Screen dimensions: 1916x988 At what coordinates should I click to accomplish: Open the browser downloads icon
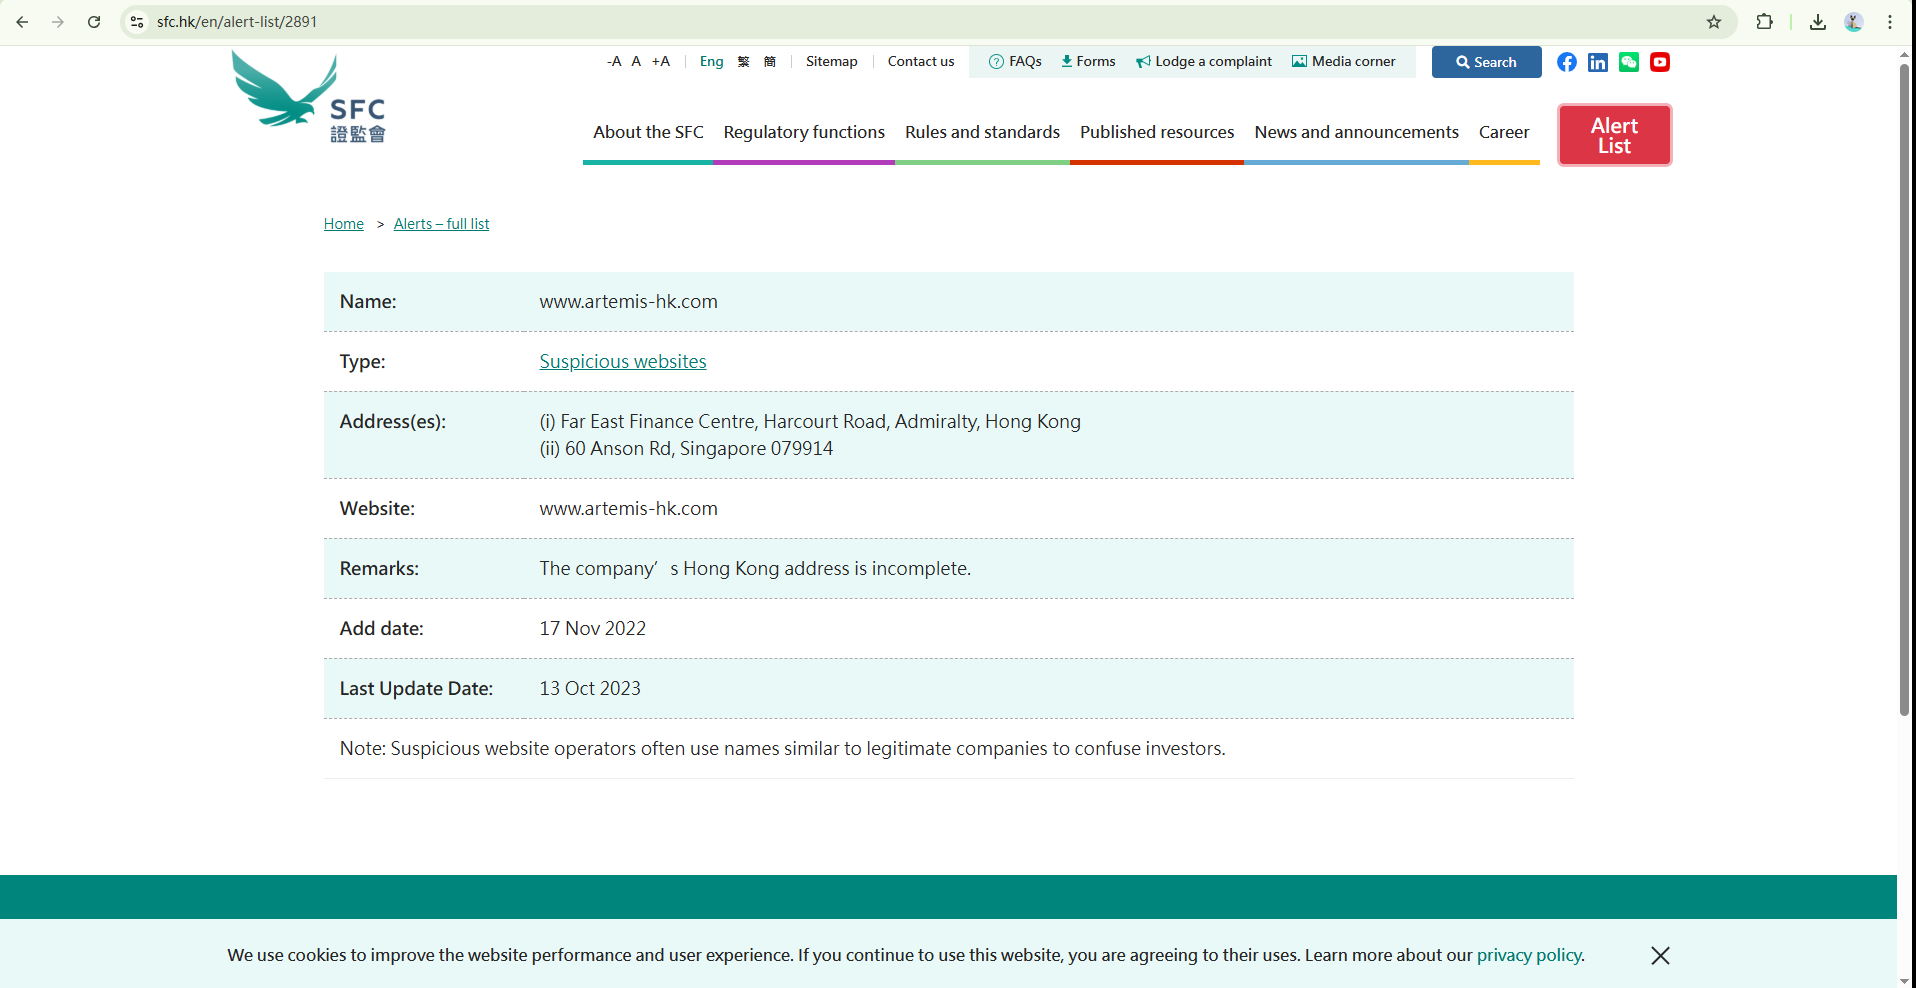1818,22
